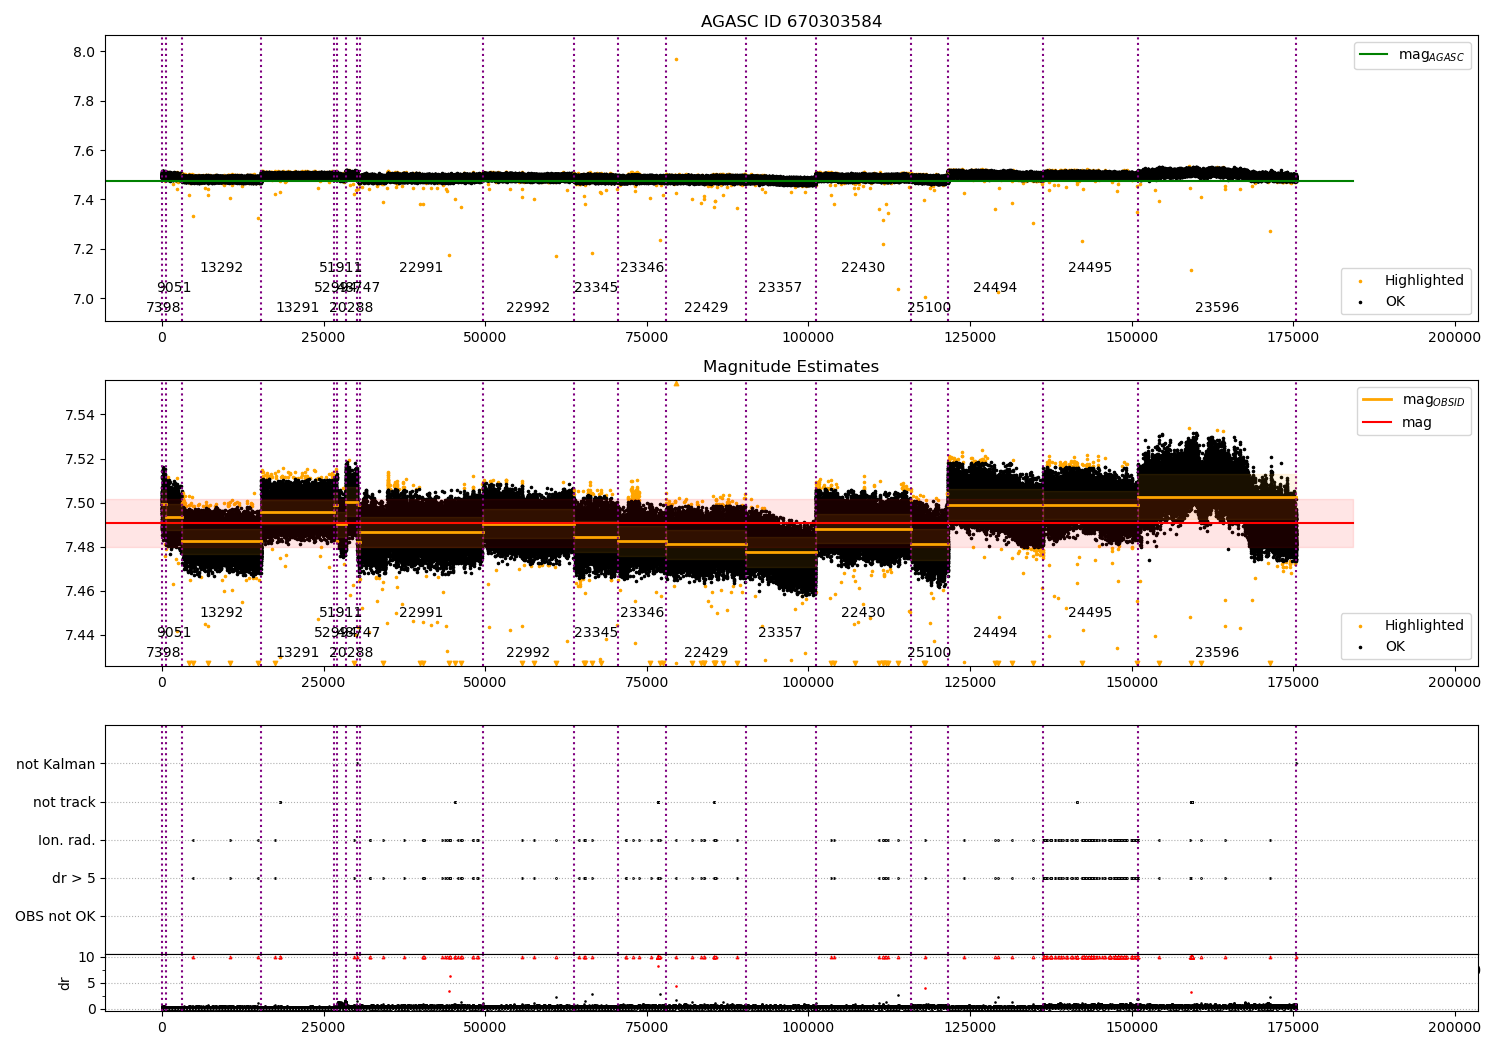Click "OK" in the AGASC ID plot legend
This screenshot has height=1050, width=1500.
click(x=1395, y=301)
